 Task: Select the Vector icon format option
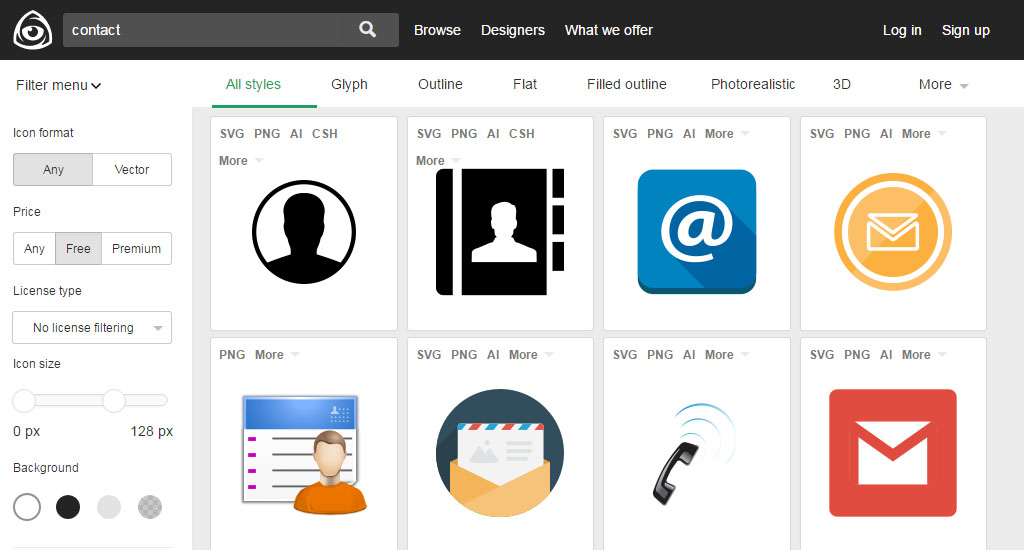[x=132, y=170]
